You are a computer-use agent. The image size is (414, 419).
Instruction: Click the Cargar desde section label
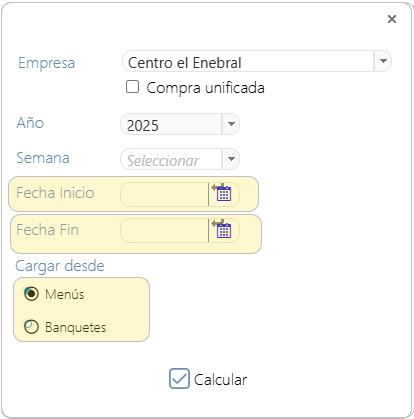[x=60, y=266]
